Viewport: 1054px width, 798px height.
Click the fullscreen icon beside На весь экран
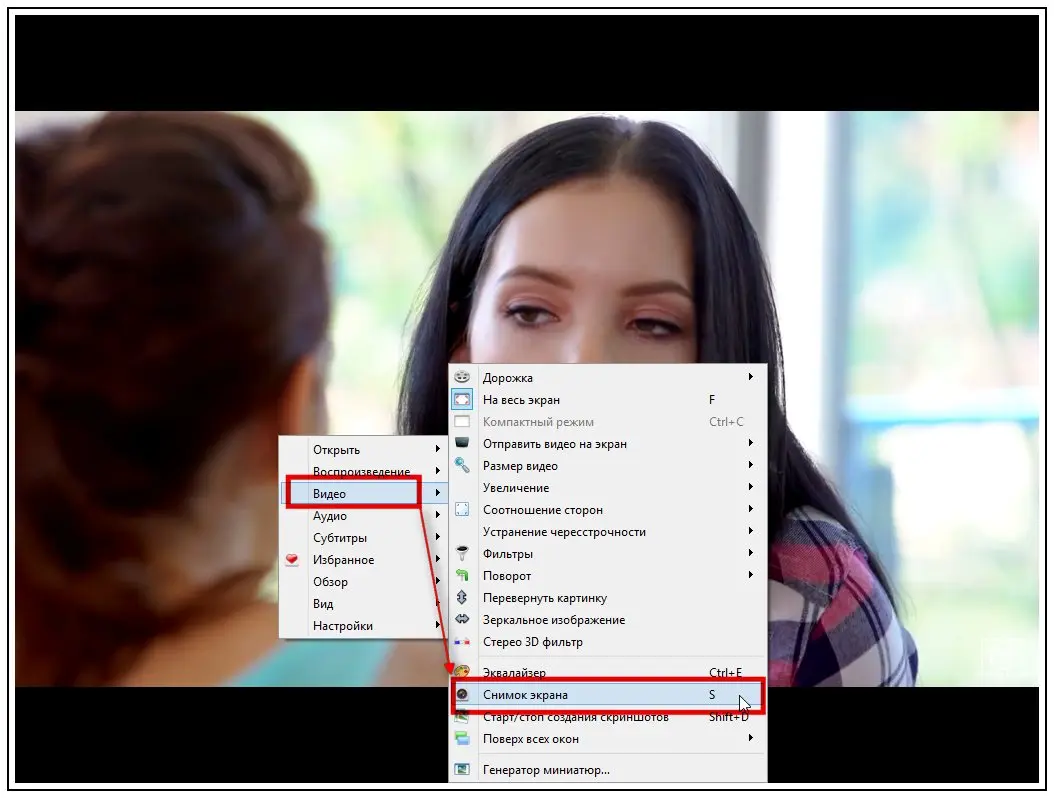pyautogui.click(x=462, y=399)
